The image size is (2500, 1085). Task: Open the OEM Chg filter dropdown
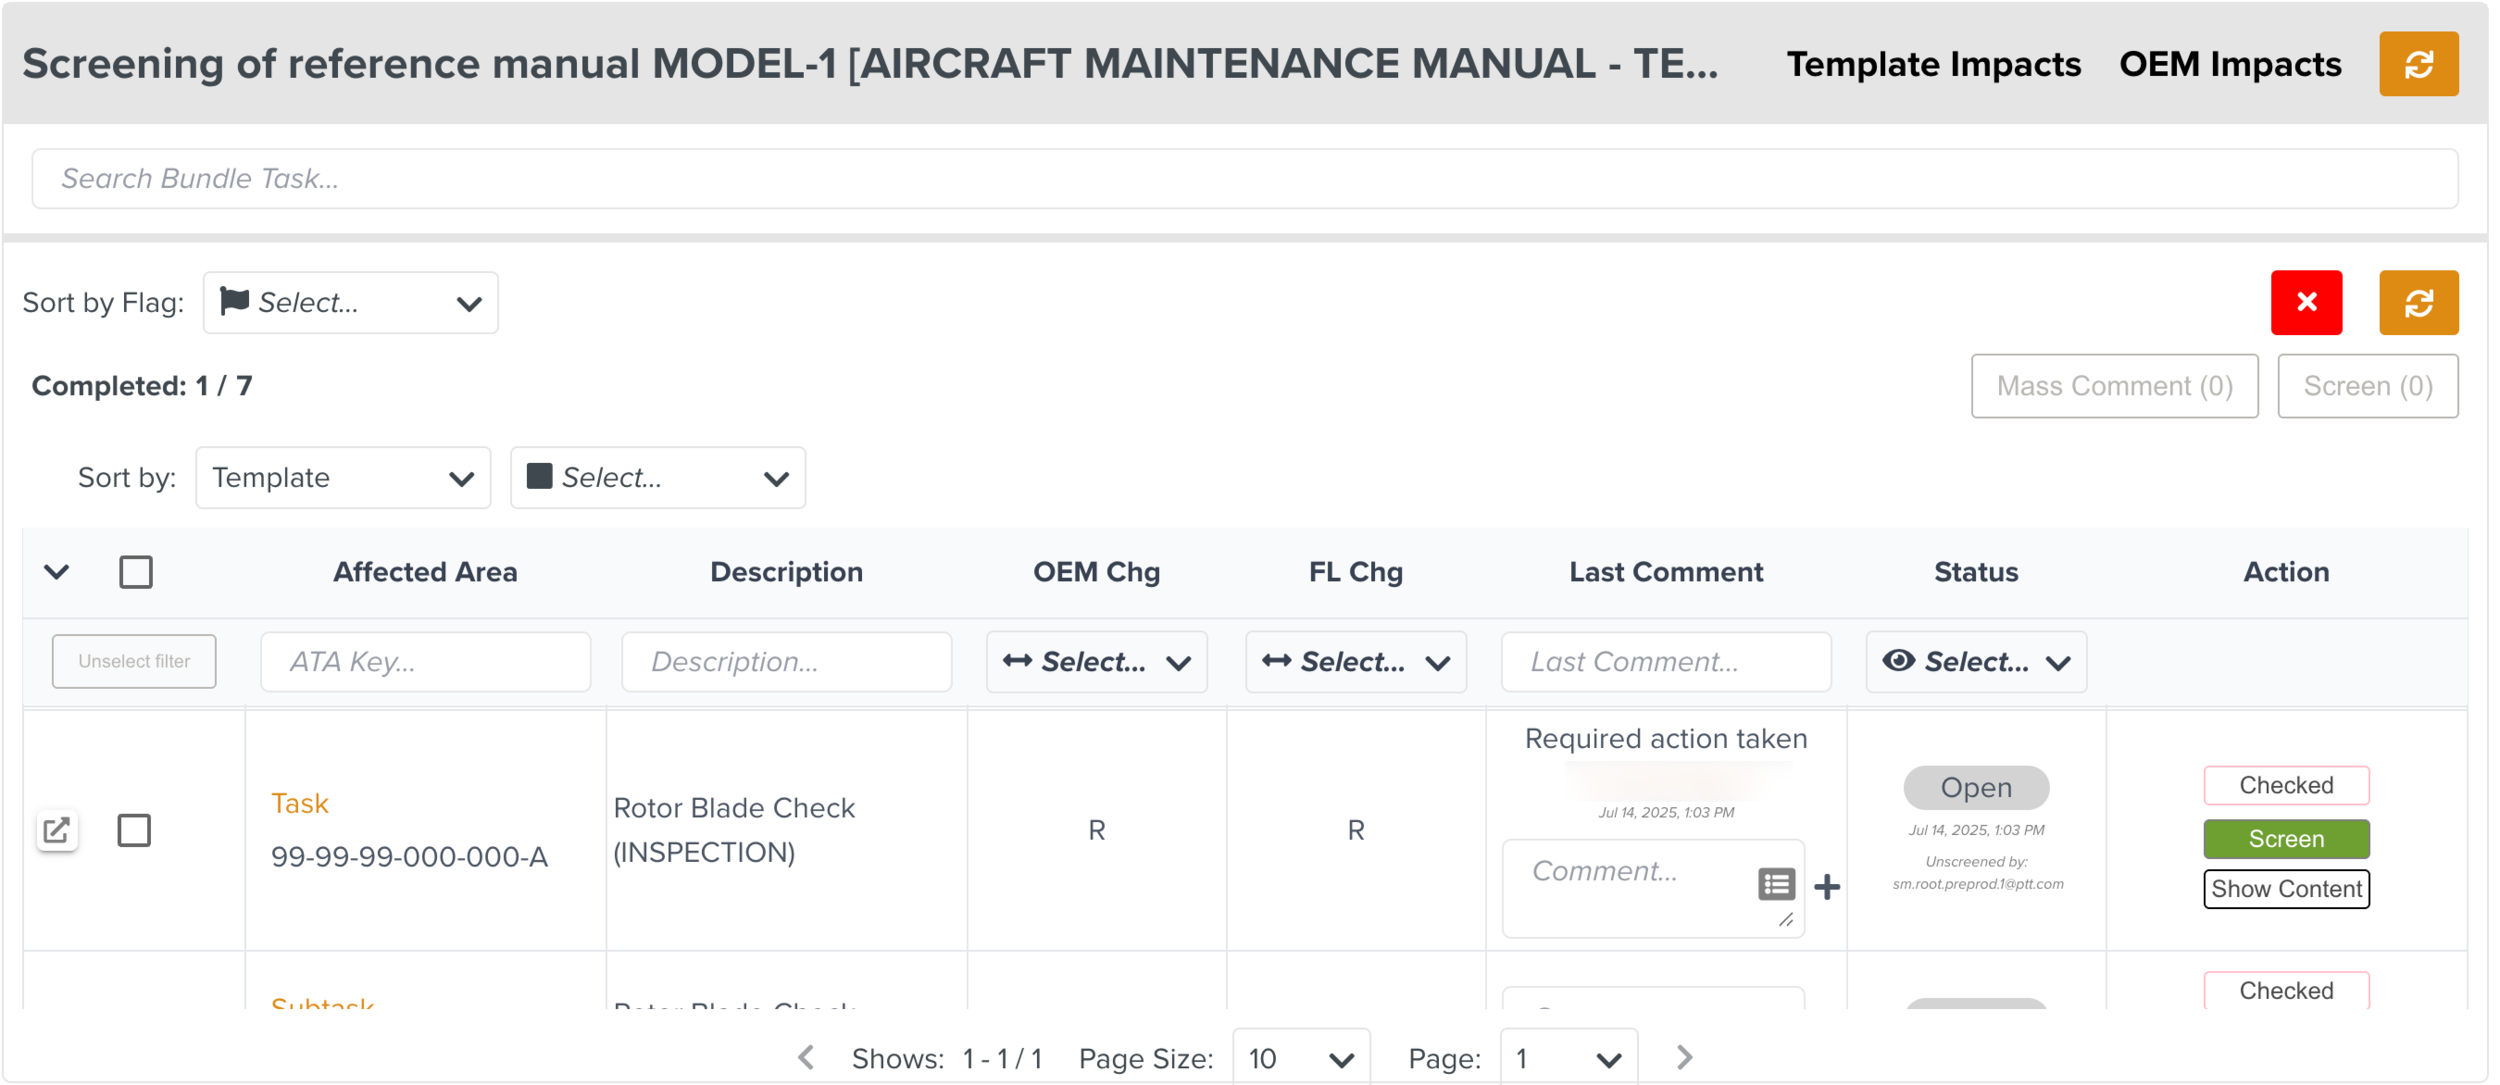(1096, 661)
